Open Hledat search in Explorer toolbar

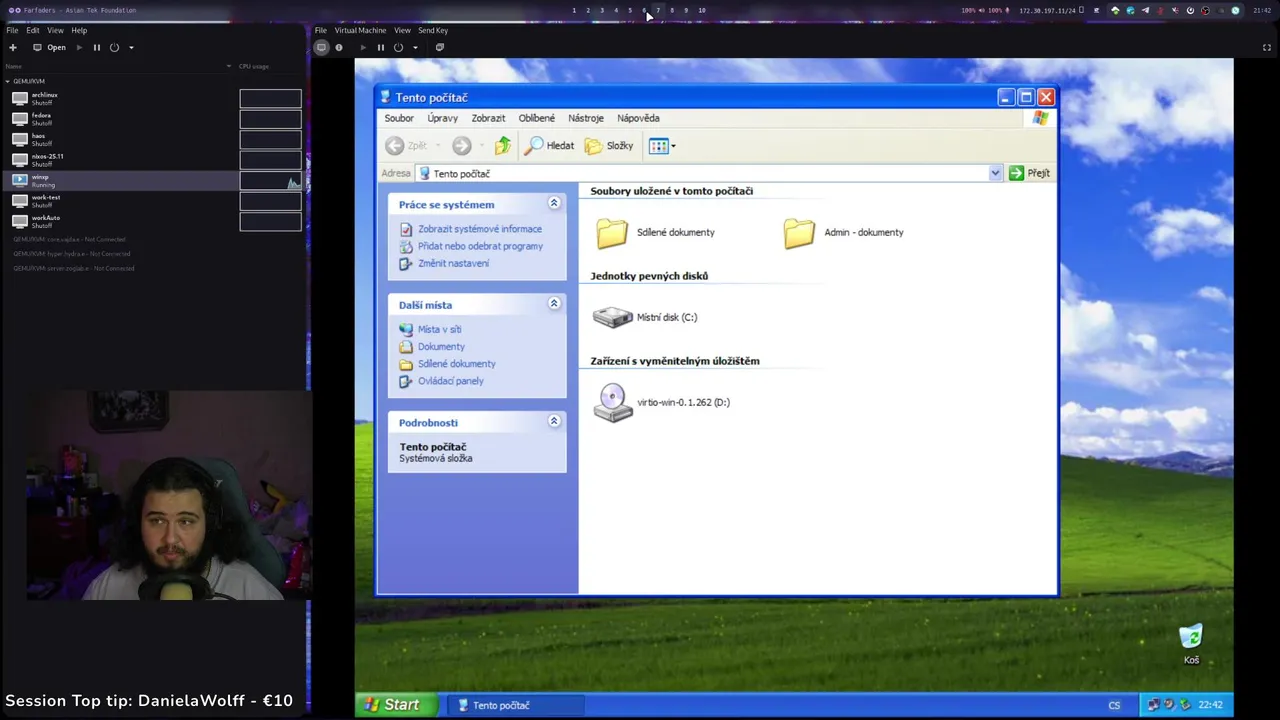549,146
